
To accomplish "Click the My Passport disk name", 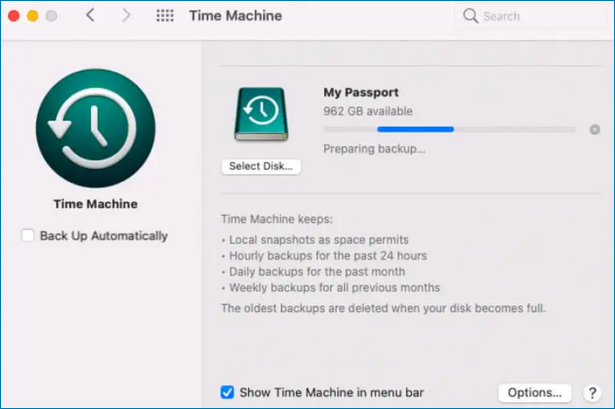I will [x=359, y=91].
